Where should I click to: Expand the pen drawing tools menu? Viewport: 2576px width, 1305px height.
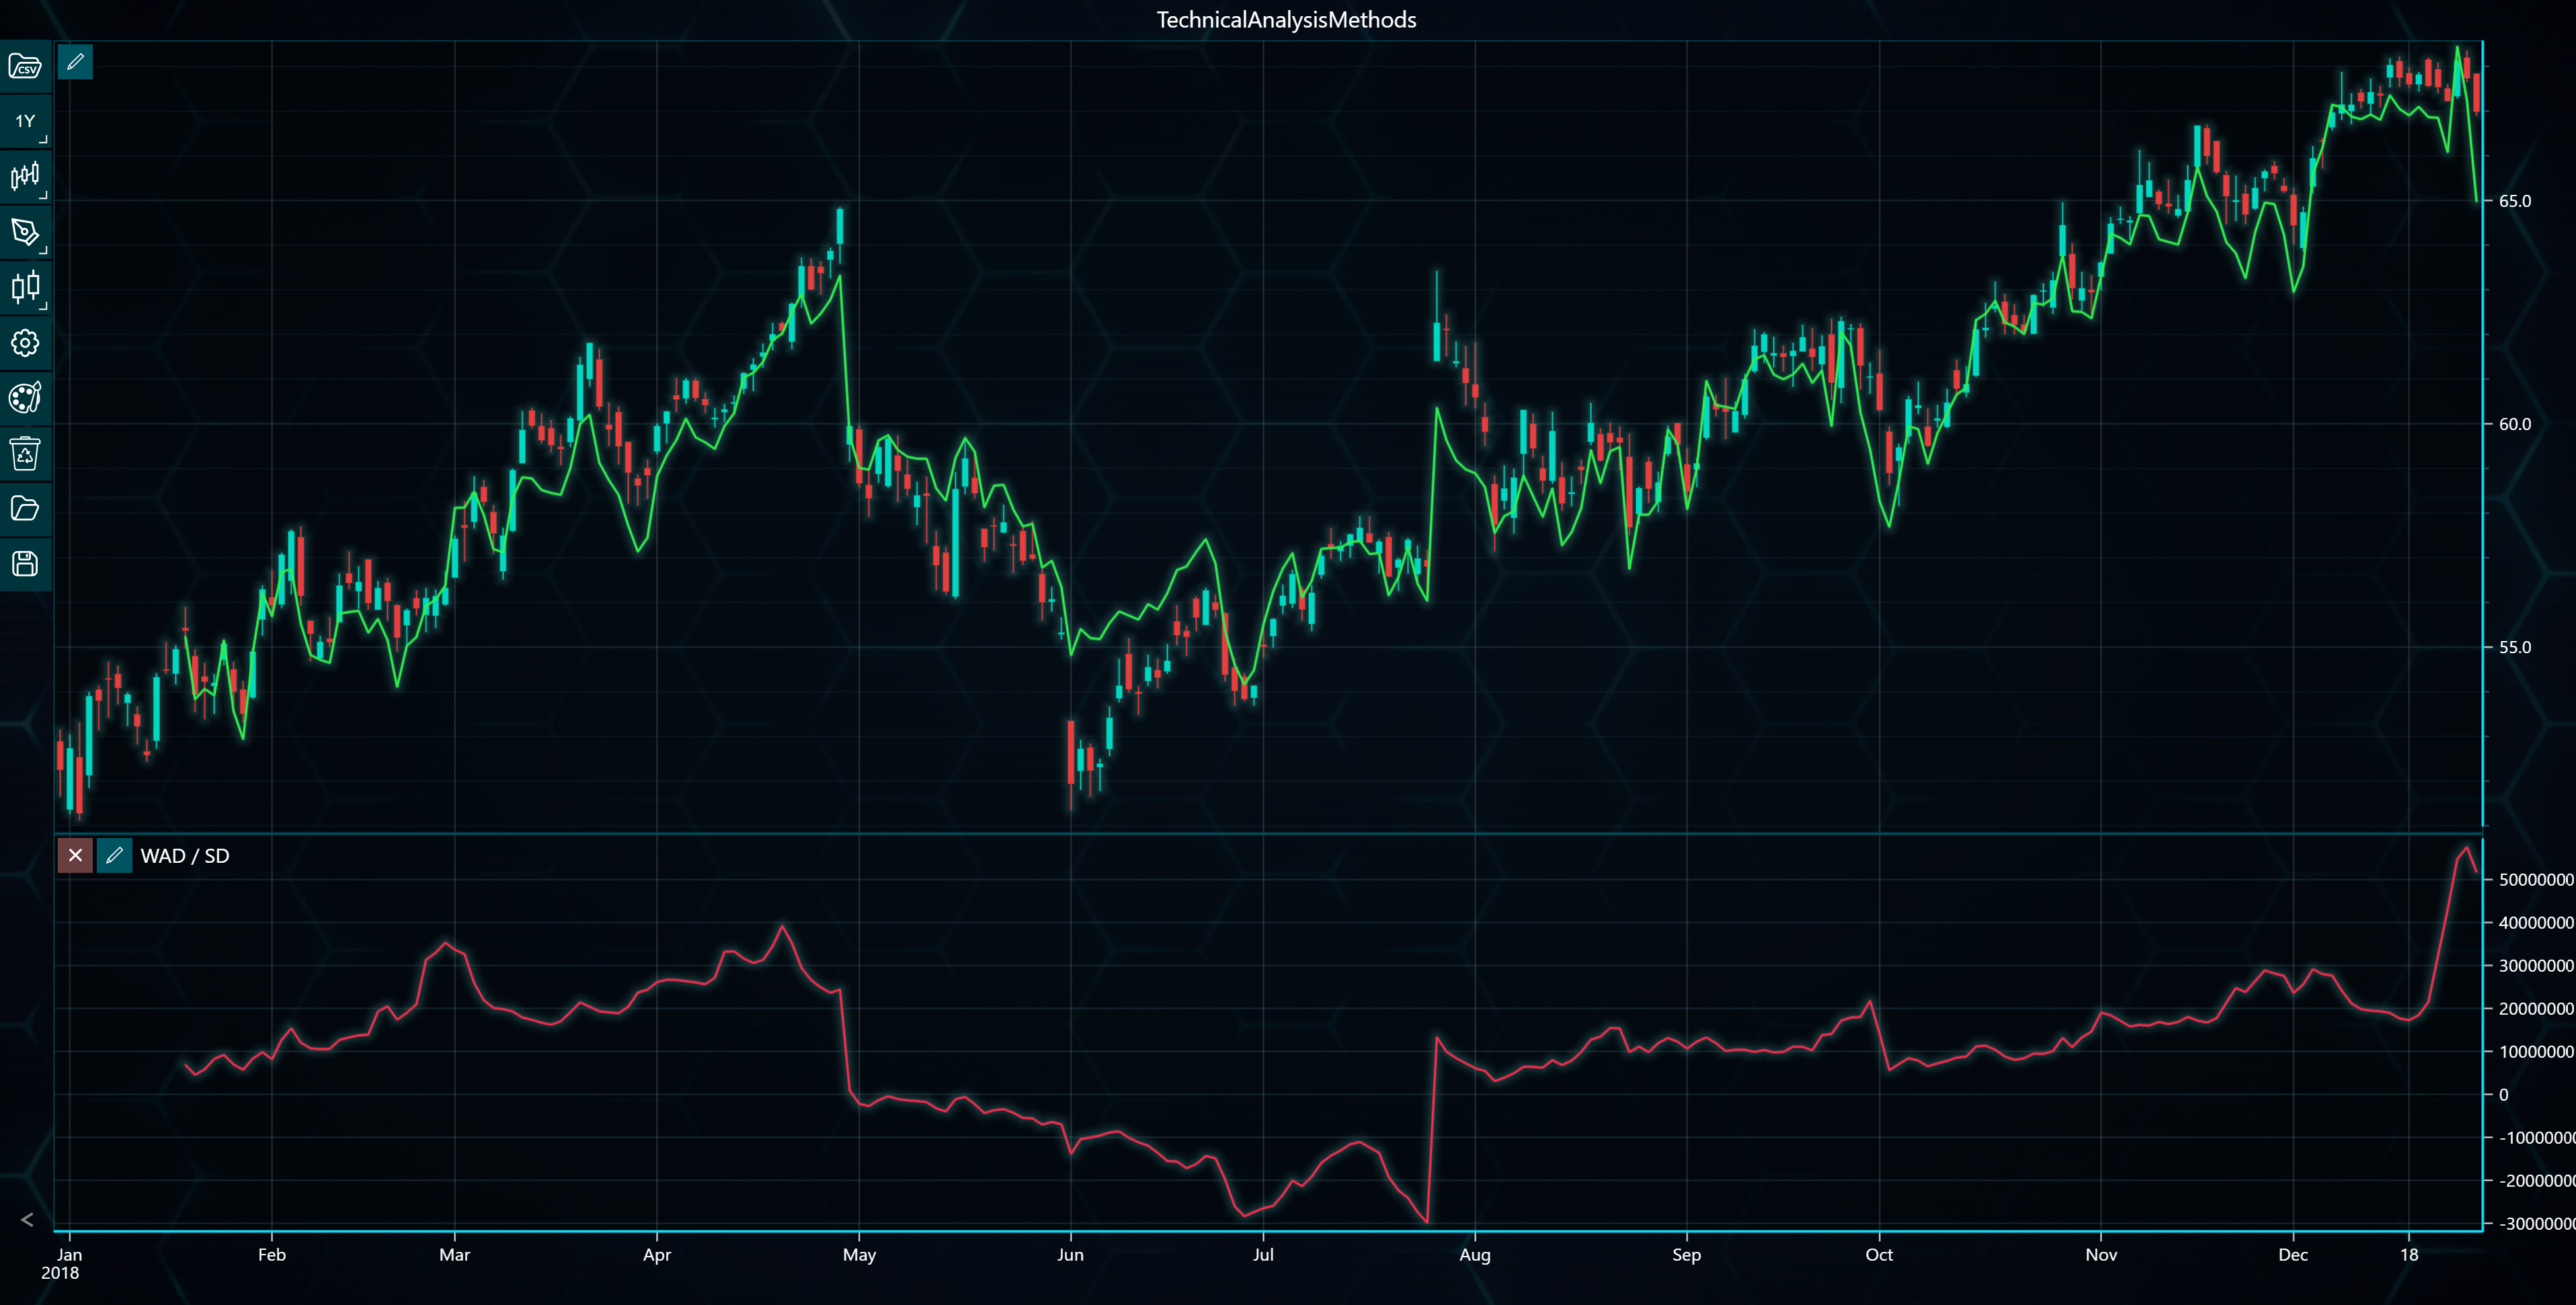click(25, 232)
